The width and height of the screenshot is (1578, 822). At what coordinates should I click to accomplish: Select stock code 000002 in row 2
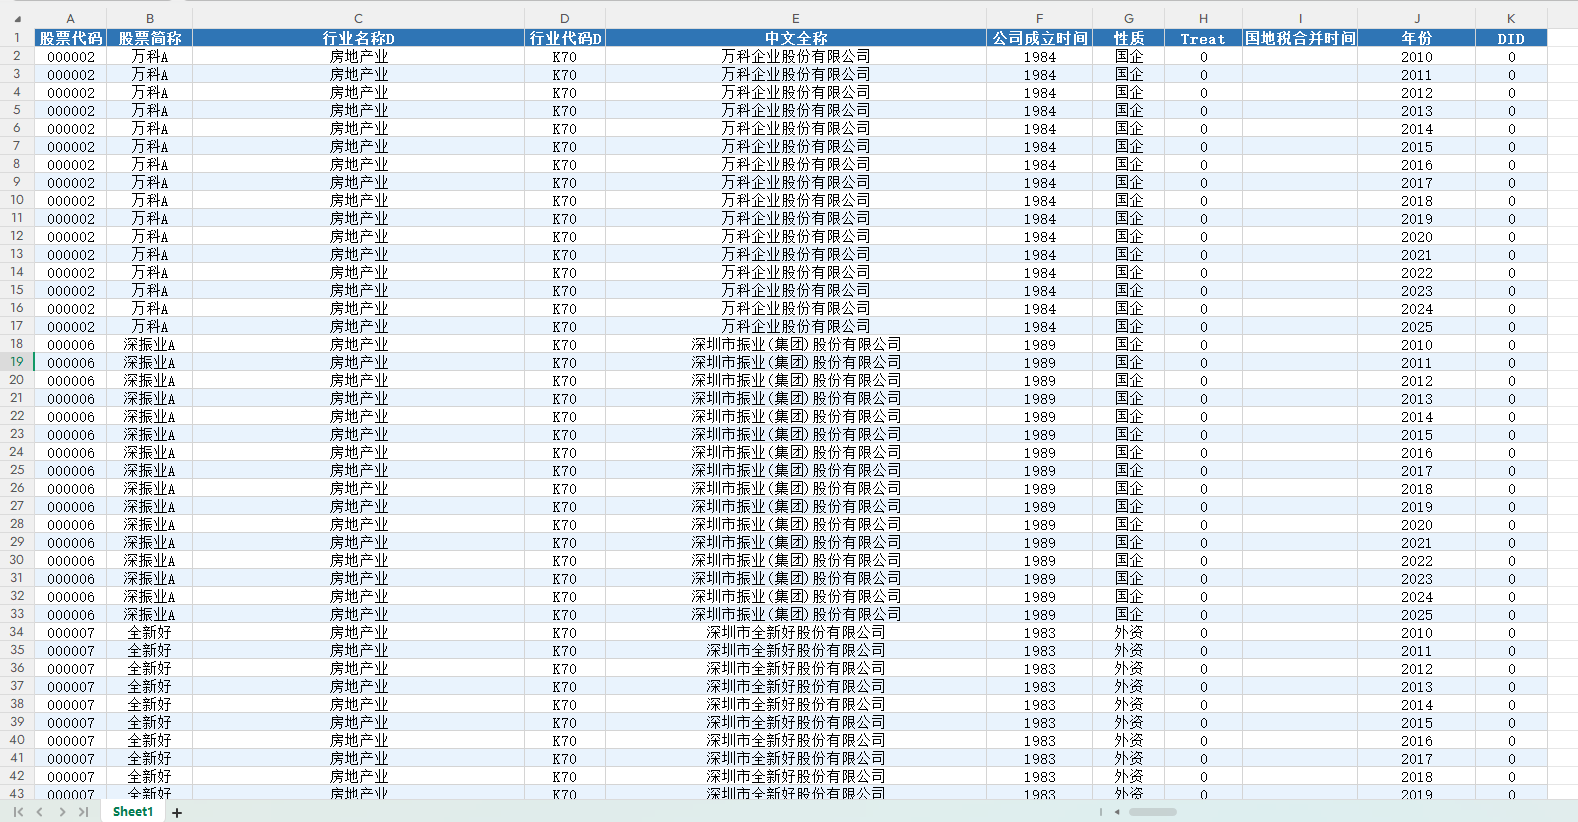point(70,56)
